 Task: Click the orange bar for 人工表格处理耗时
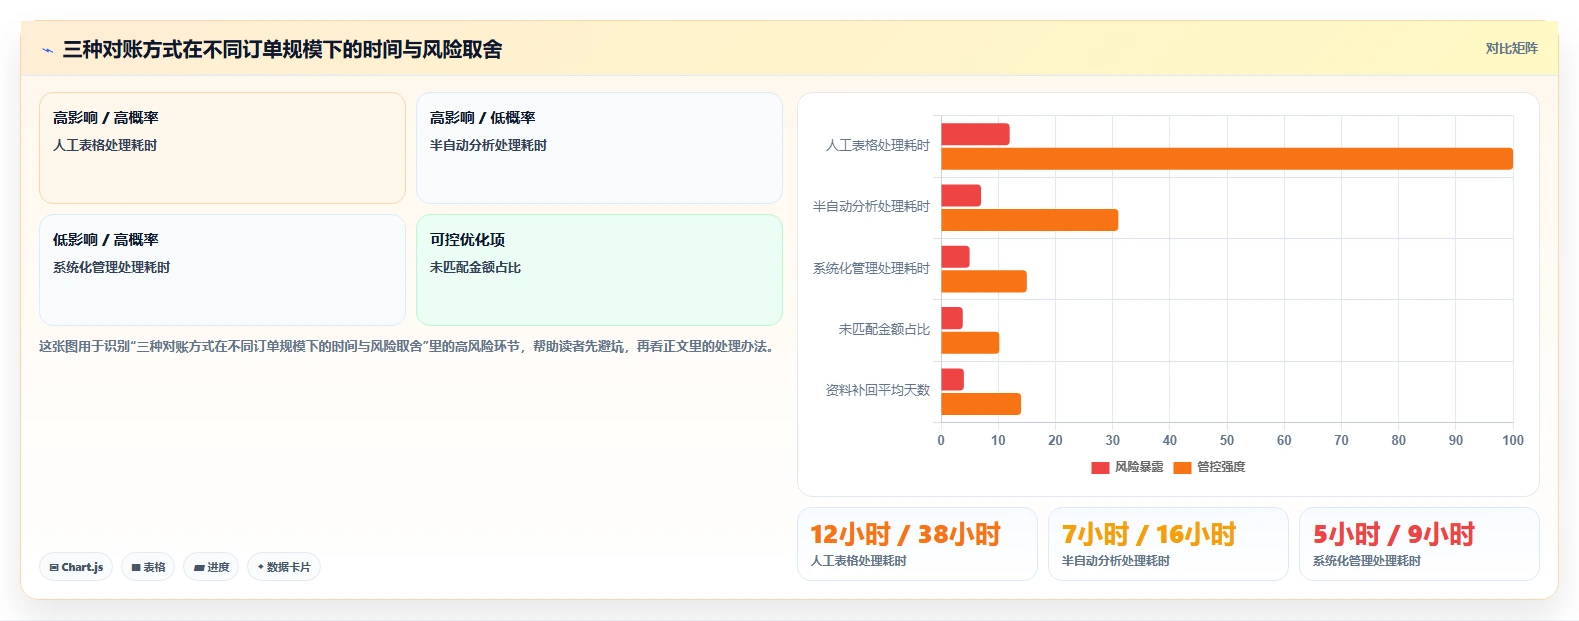1227,159
